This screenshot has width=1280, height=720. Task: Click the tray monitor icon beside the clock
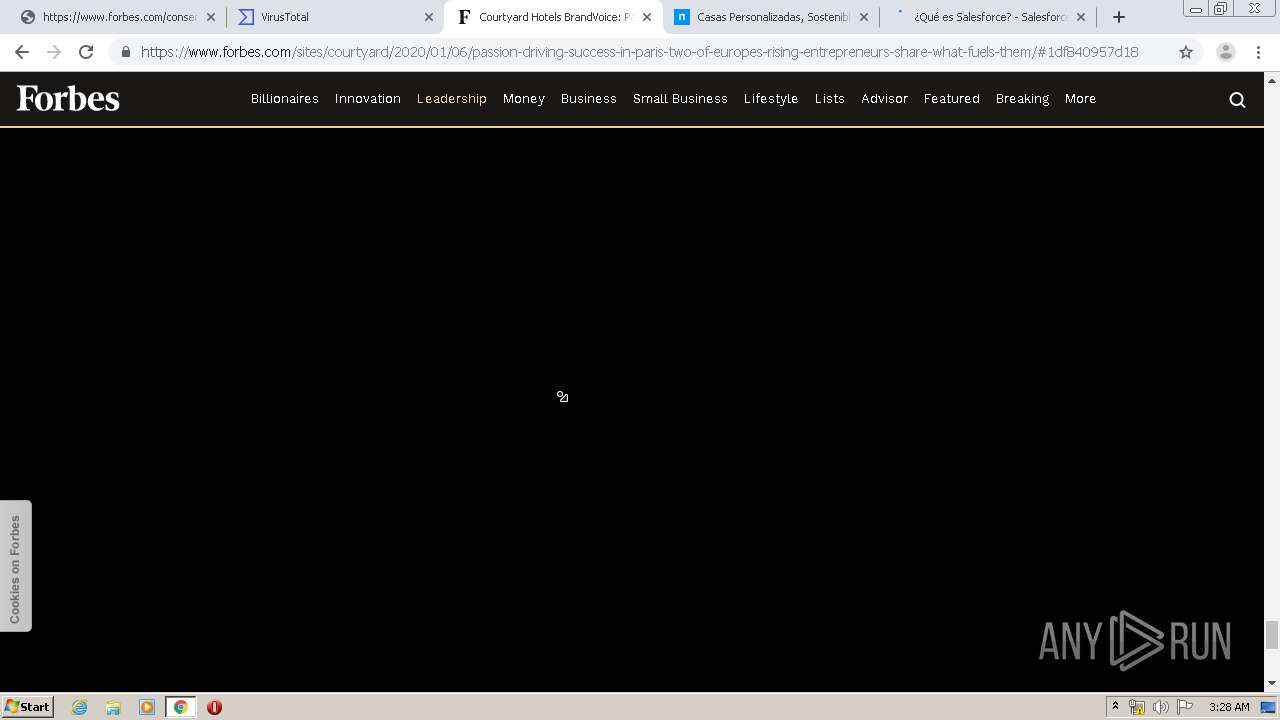point(1268,707)
